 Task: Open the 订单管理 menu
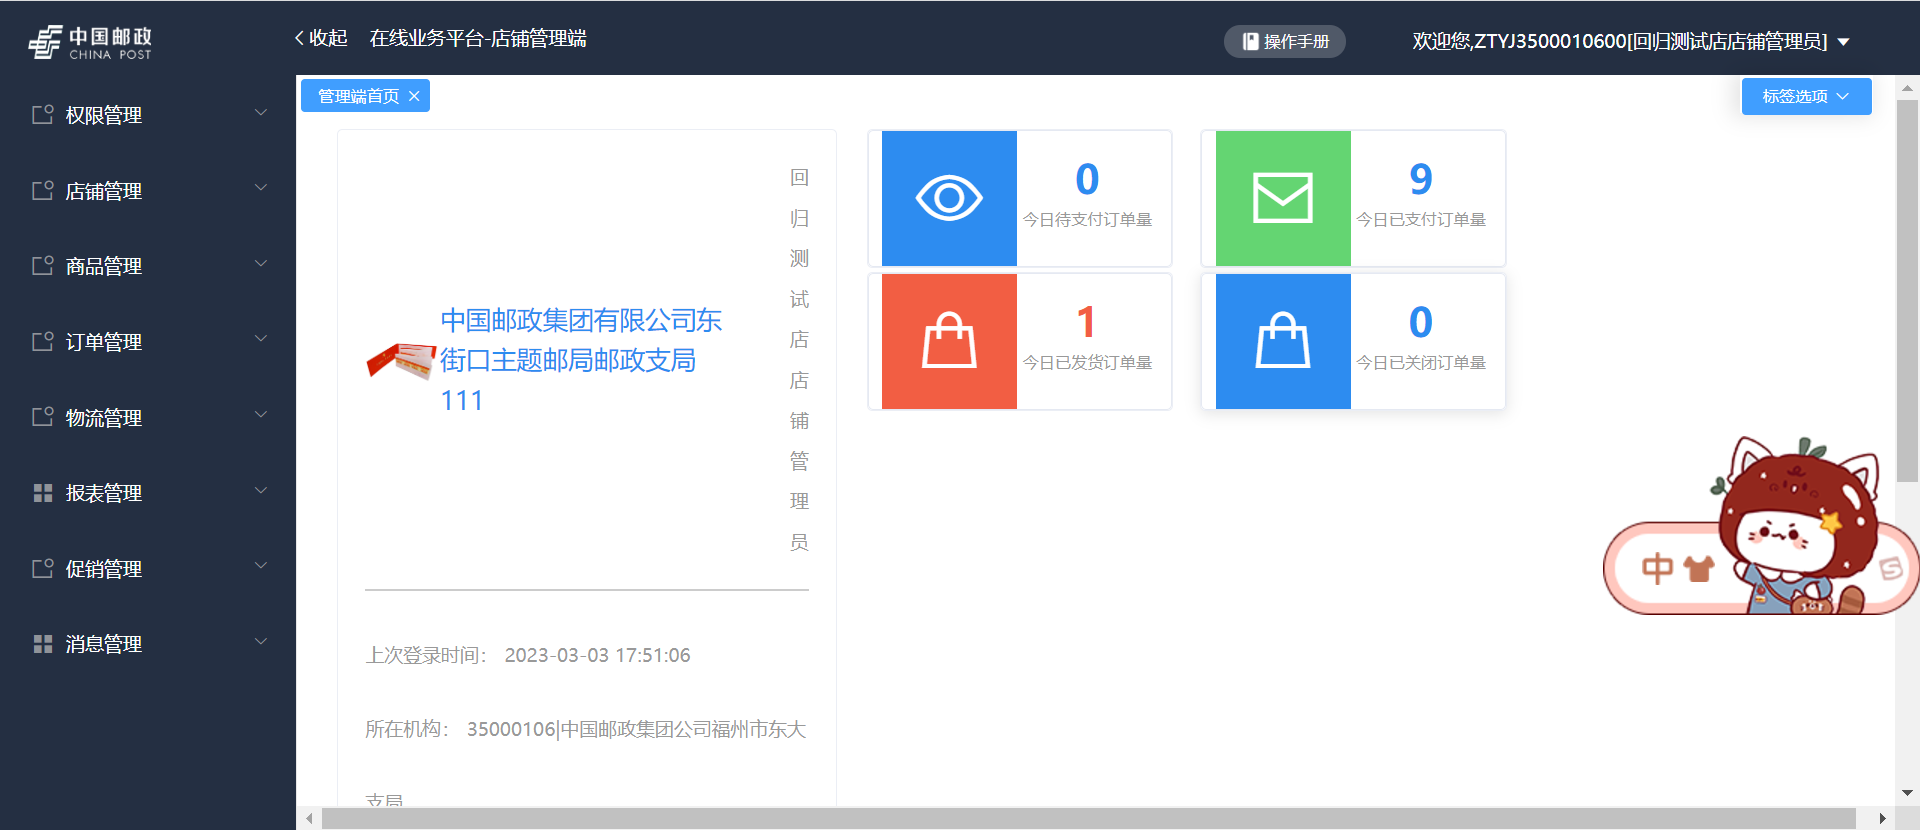[148, 341]
